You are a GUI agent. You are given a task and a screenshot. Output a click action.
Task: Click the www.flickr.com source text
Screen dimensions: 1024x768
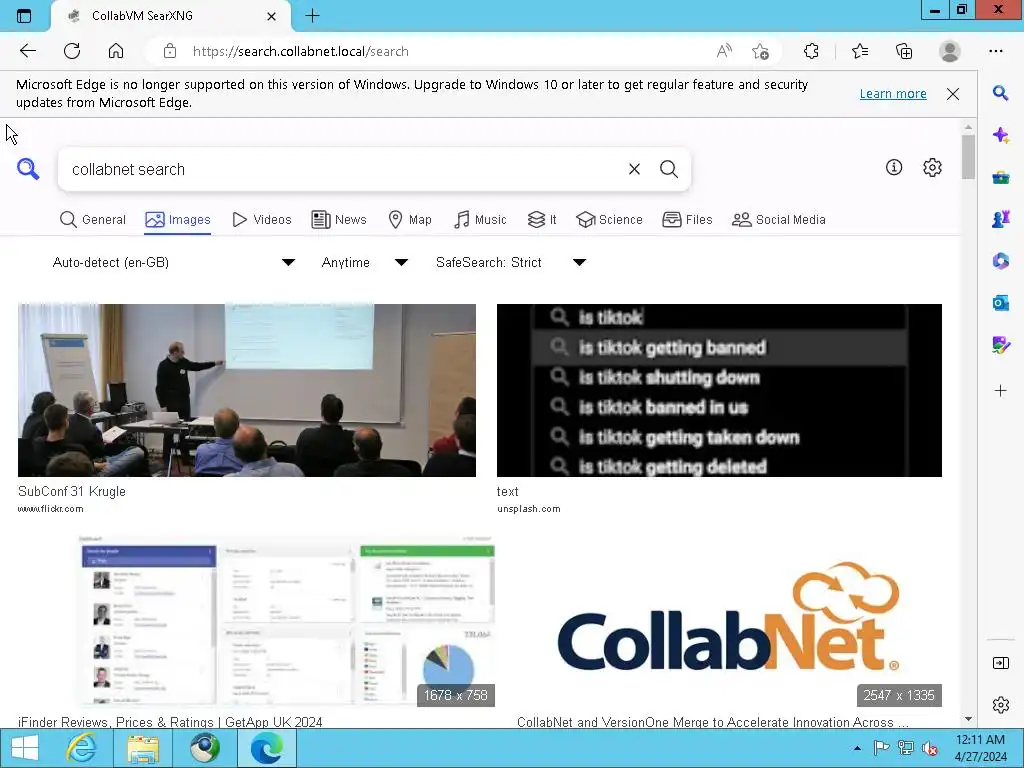pos(50,509)
